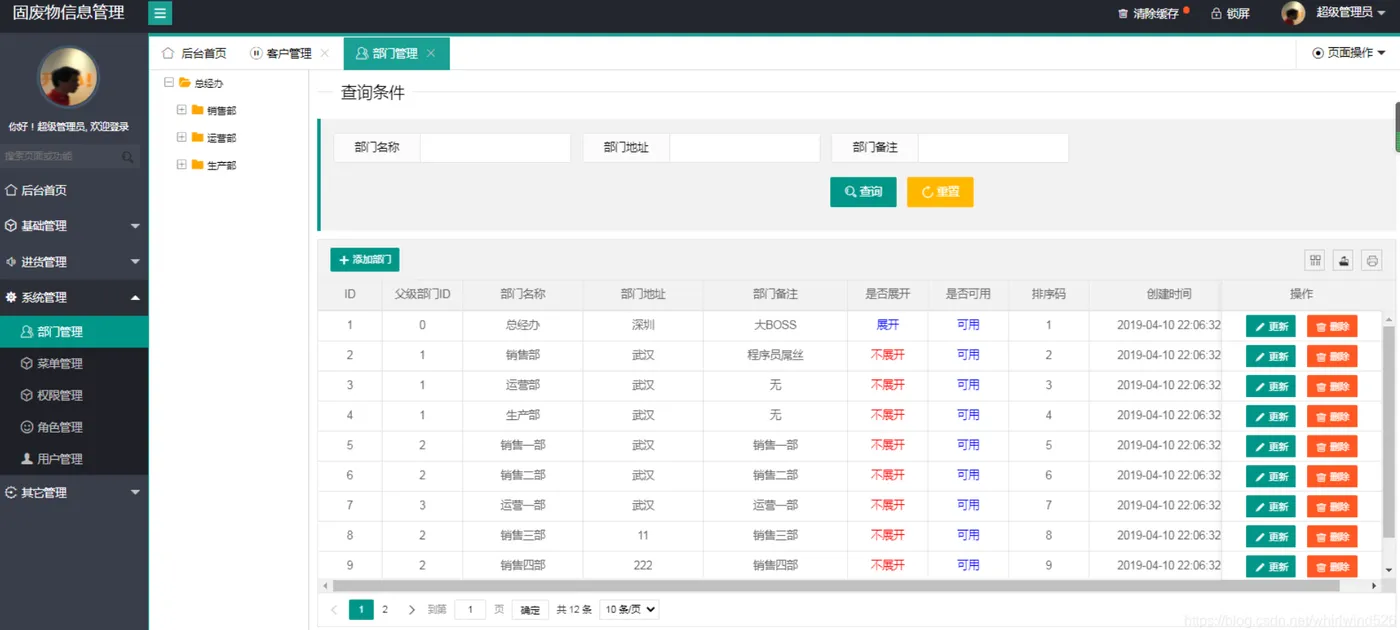Click the 总经办 folder icon in tree
This screenshot has width=1400, height=630.
click(185, 83)
